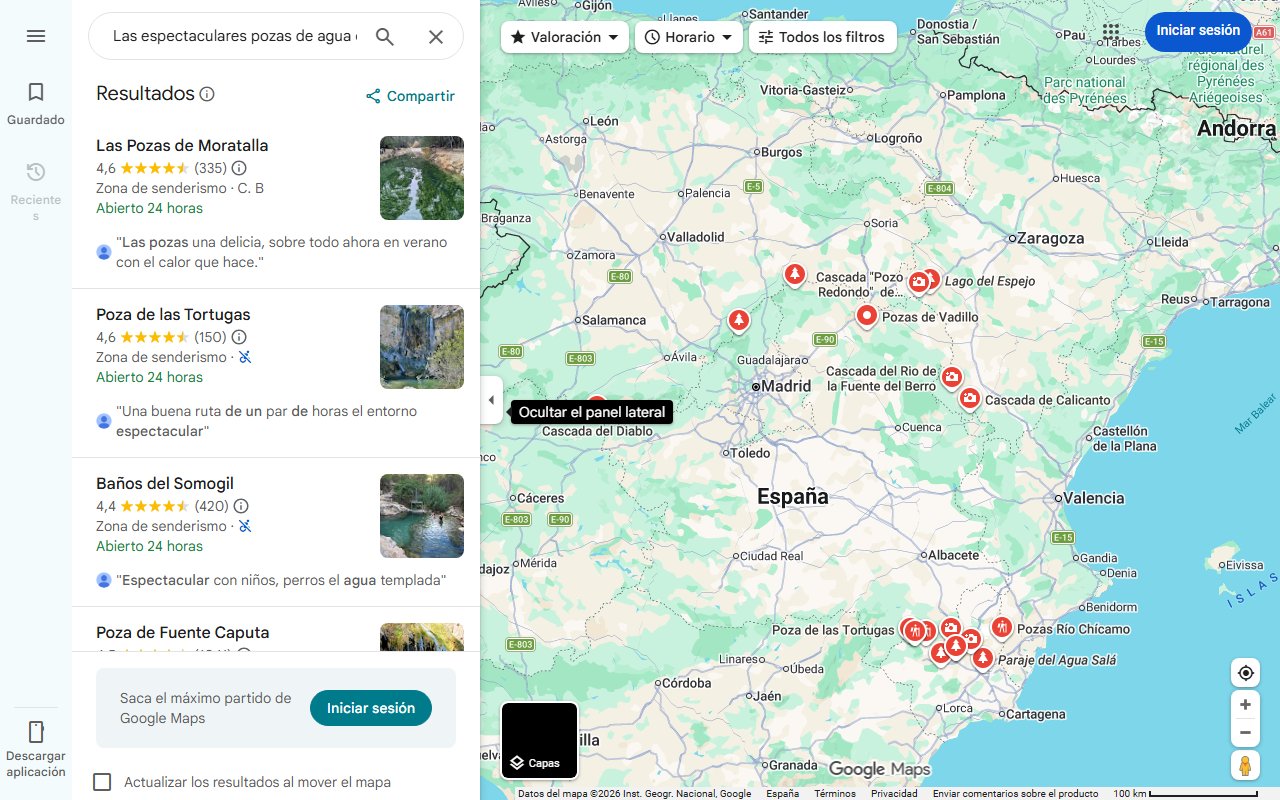Click the search magnifier icon
The image size is (1280, 800).
click(x=385, y=36)
